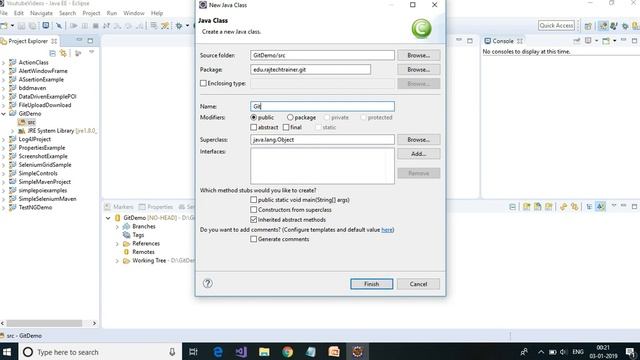Click the Eclipse icon in the taskbar

(358, 352)
